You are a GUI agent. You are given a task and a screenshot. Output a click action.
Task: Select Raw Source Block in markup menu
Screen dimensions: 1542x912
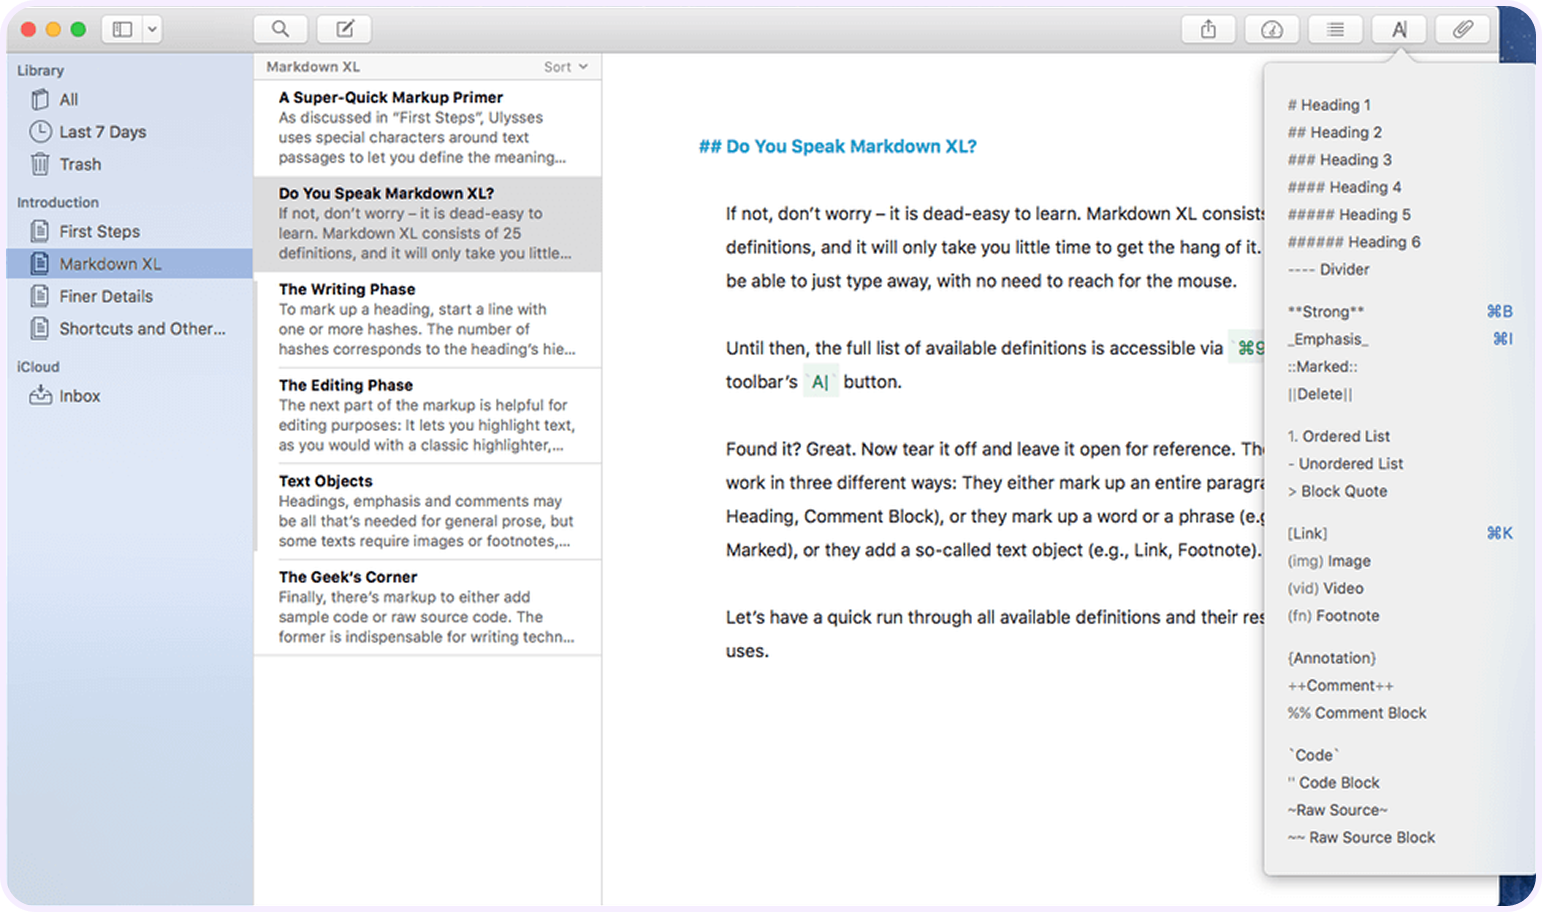click(1361, 838)
